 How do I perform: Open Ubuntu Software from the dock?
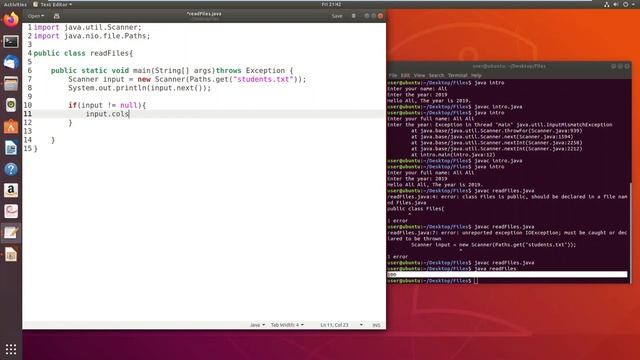click(x=11, y=127)
